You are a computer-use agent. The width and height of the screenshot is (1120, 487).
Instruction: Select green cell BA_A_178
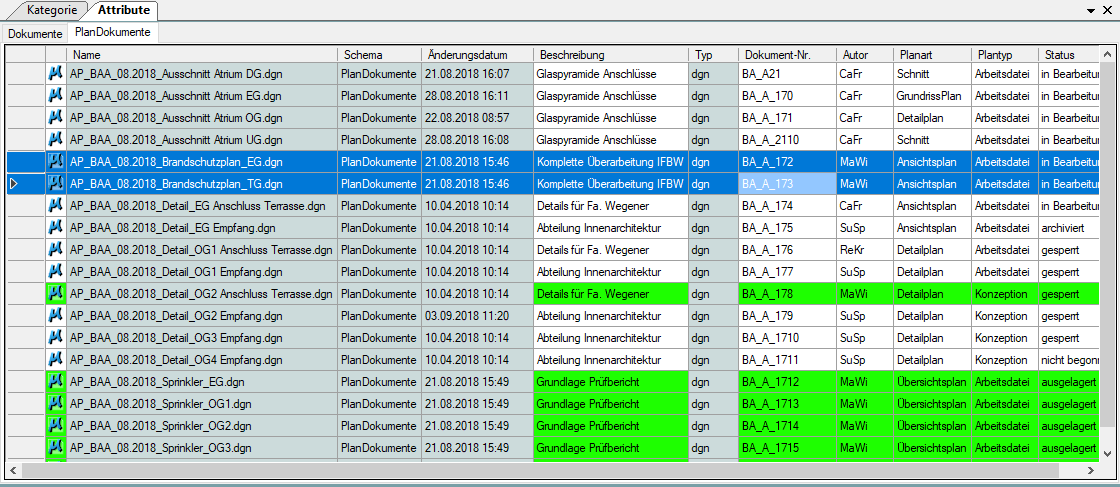787,294
